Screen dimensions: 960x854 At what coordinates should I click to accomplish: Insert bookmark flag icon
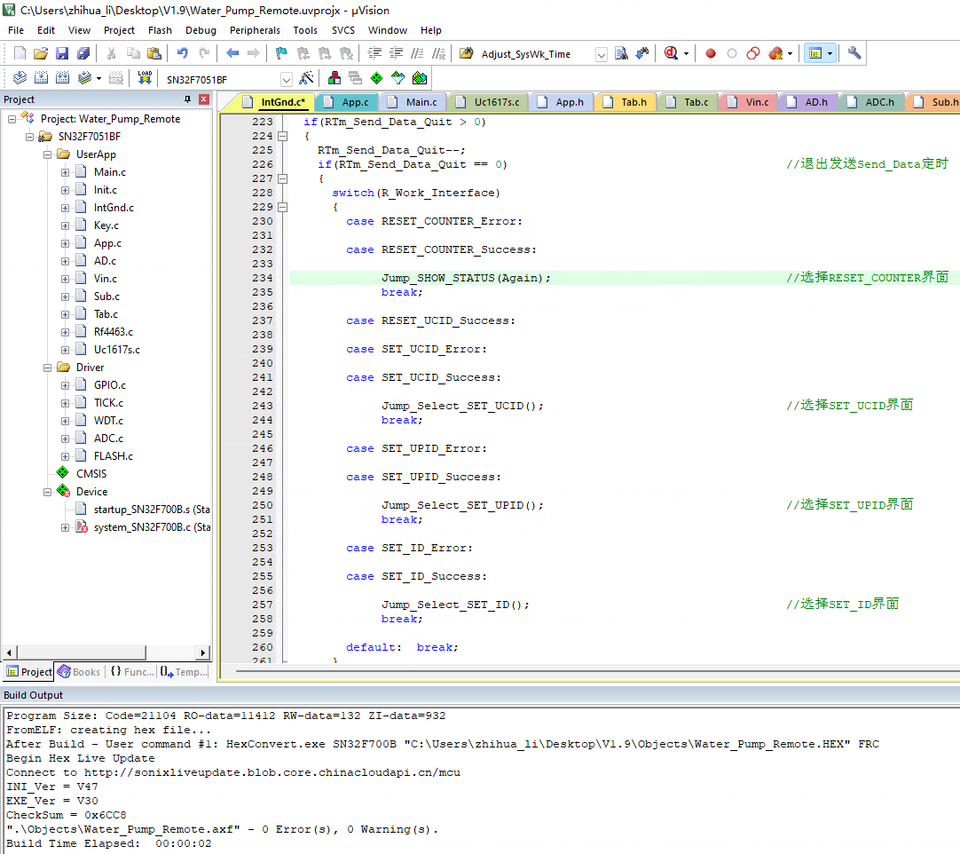282,53
